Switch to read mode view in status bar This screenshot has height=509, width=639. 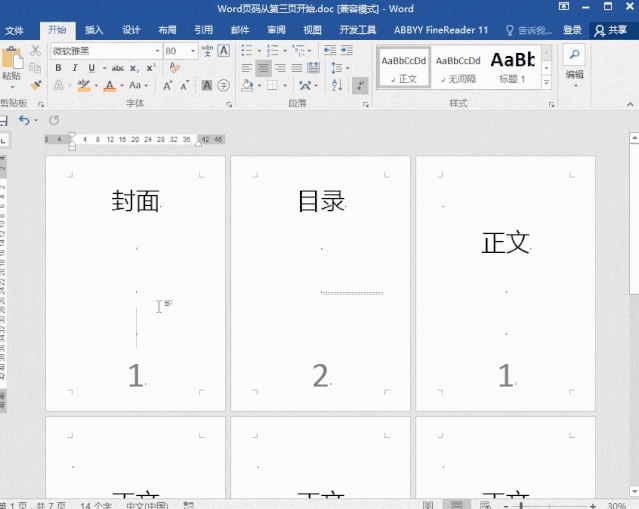pos(428,505)
